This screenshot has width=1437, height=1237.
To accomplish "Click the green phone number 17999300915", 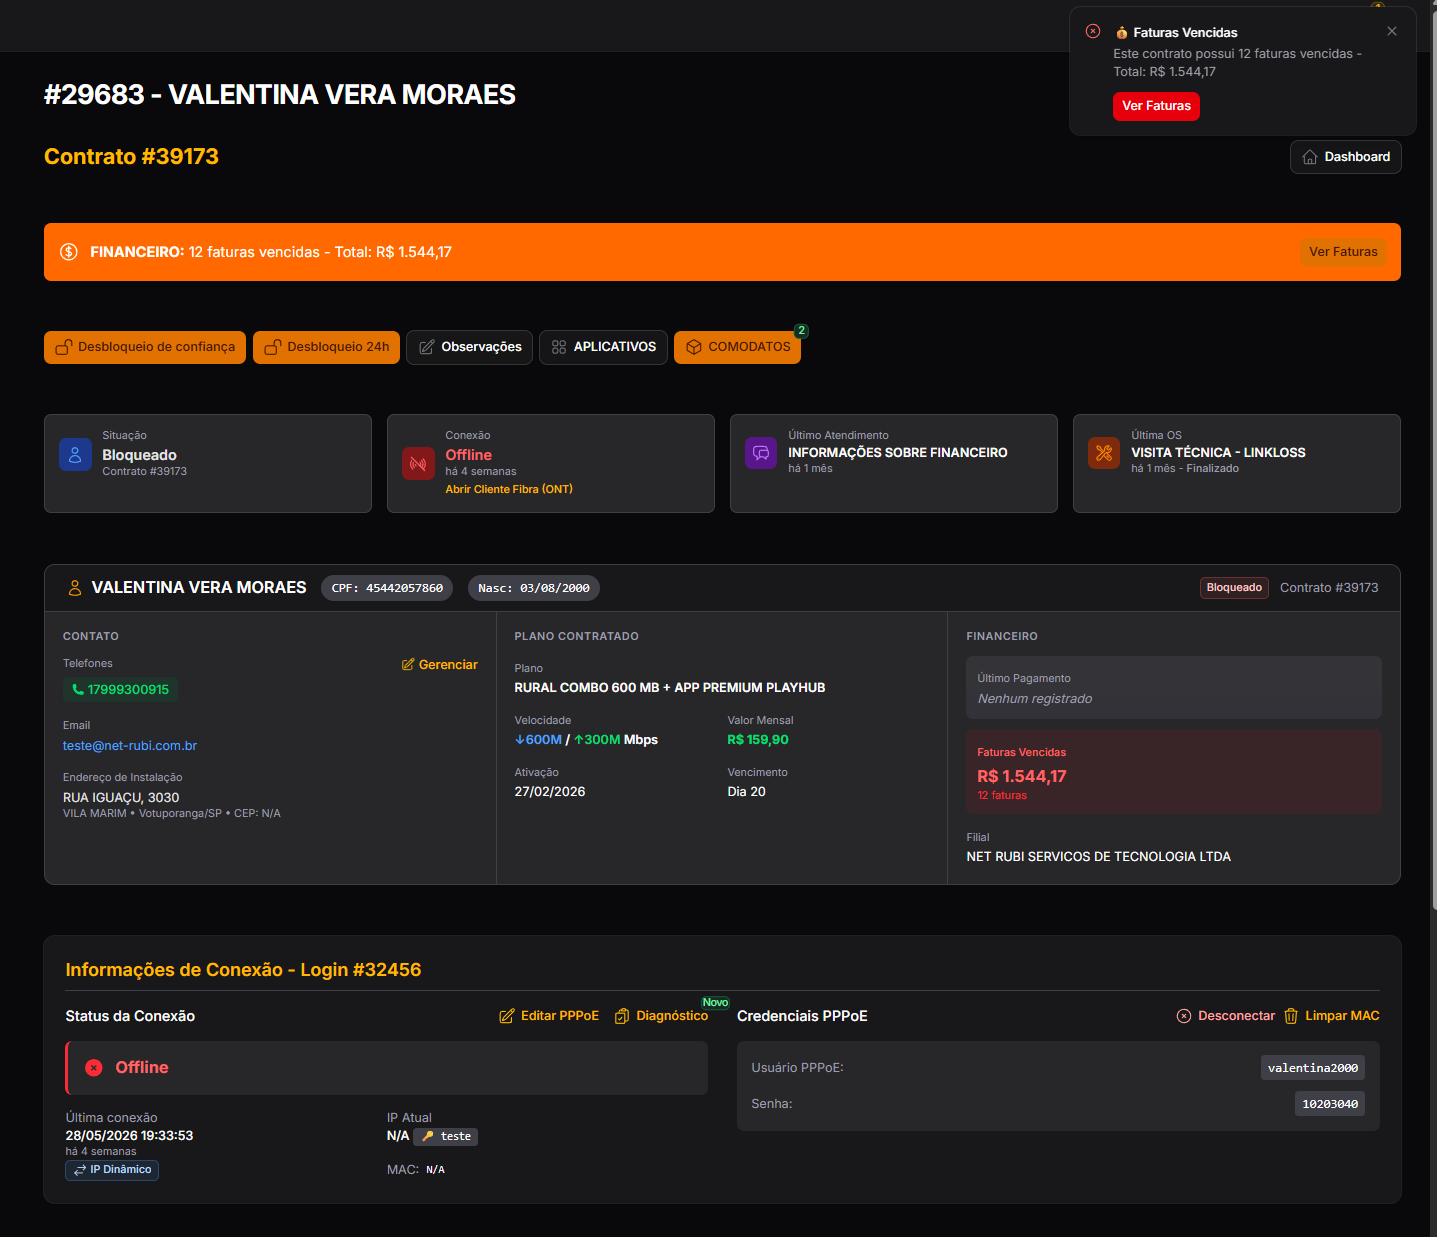I will 120,689.
